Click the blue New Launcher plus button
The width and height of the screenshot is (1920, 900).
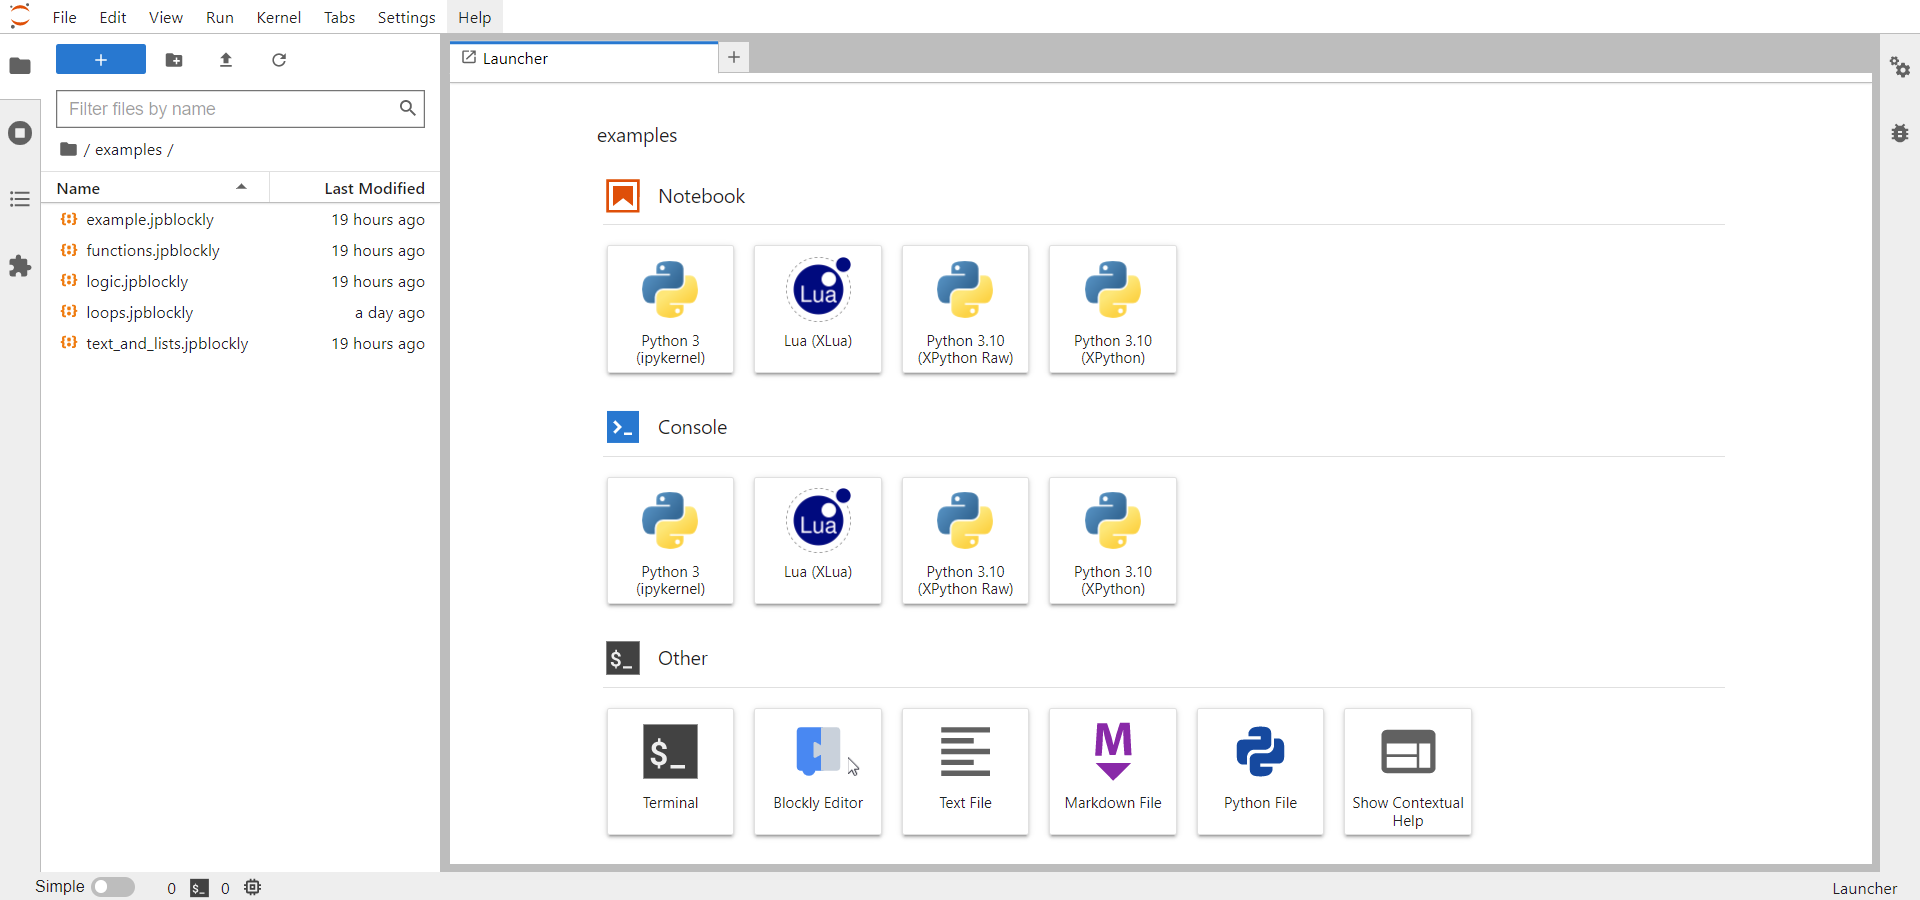[101, 60]
